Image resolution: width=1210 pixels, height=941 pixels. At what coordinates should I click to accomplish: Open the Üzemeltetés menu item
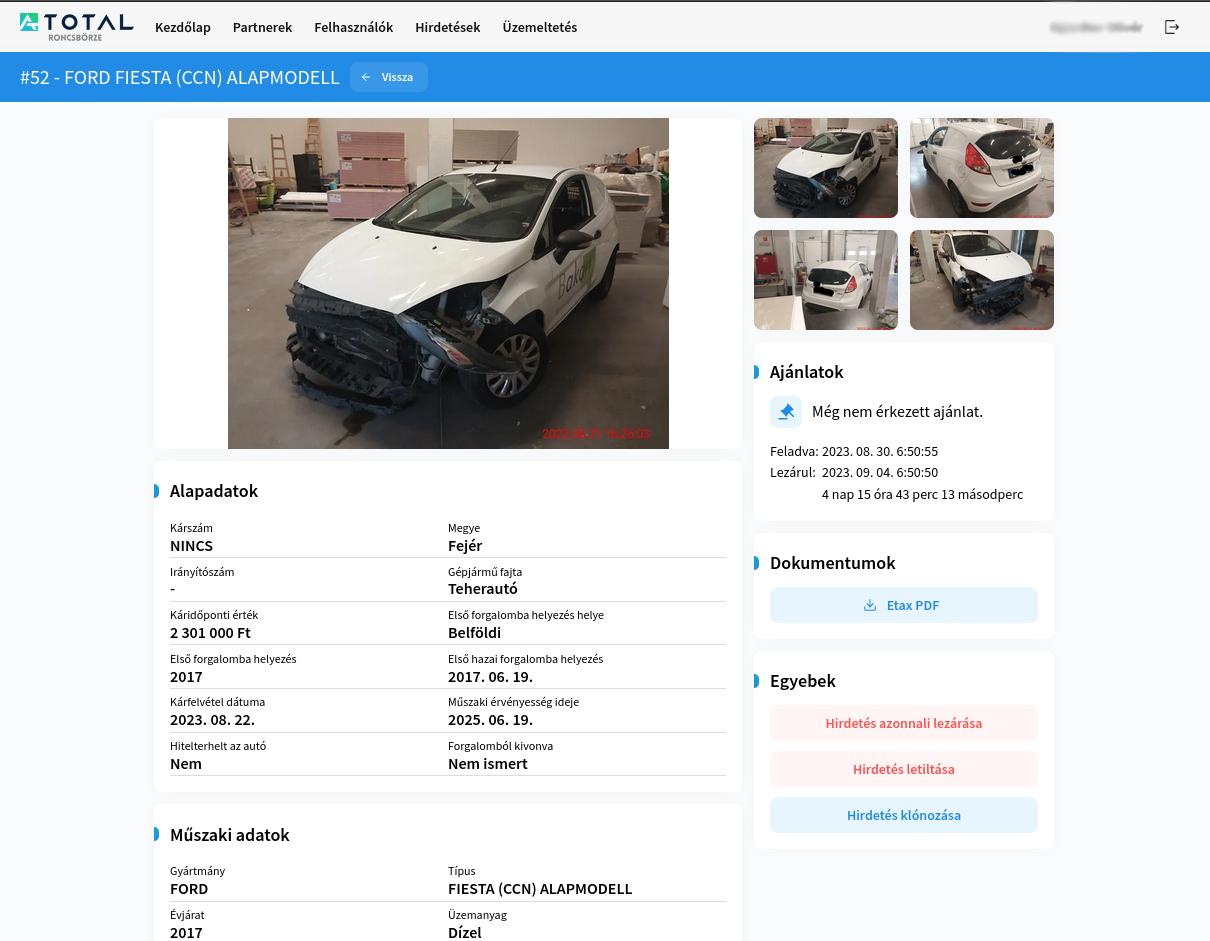(x=540, y=27)
